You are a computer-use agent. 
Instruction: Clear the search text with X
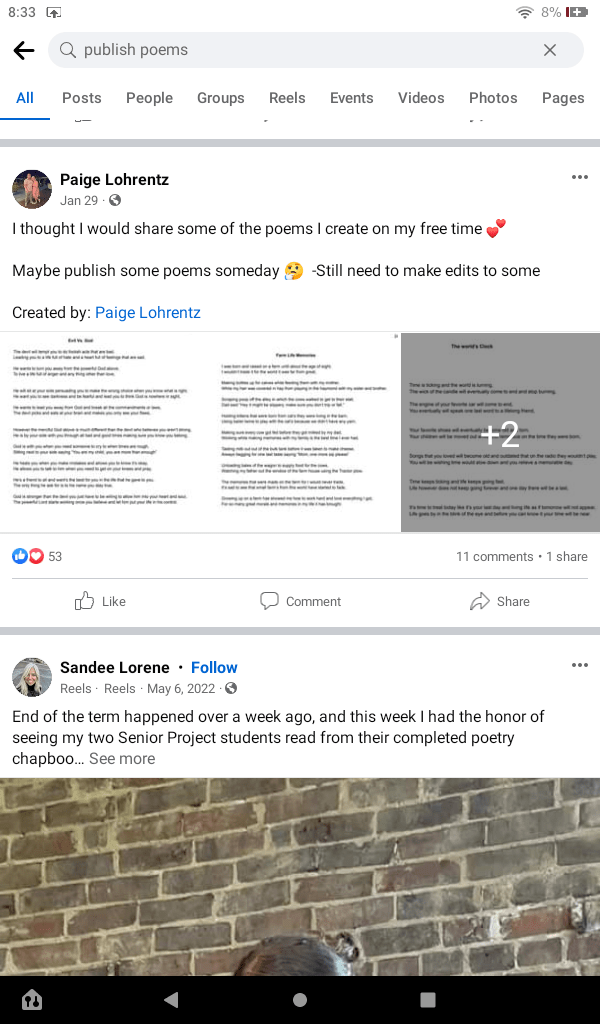click(550, 50)
